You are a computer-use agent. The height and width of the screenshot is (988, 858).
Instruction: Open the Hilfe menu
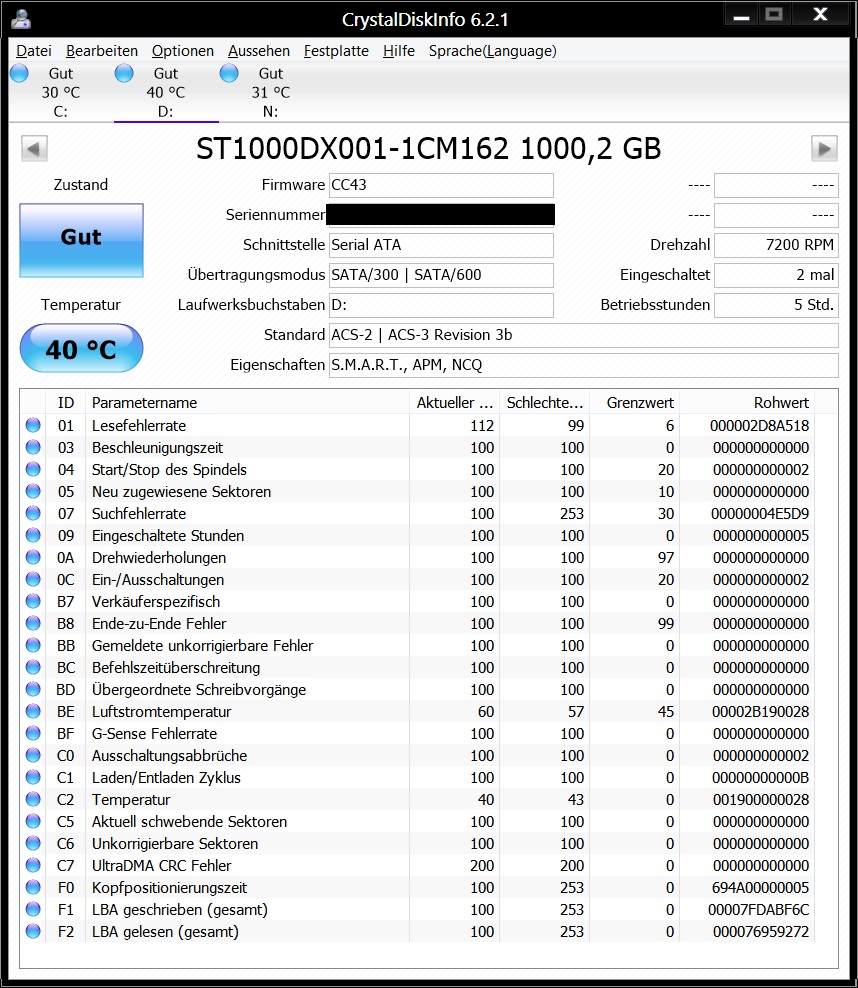[x=399, y=51]
